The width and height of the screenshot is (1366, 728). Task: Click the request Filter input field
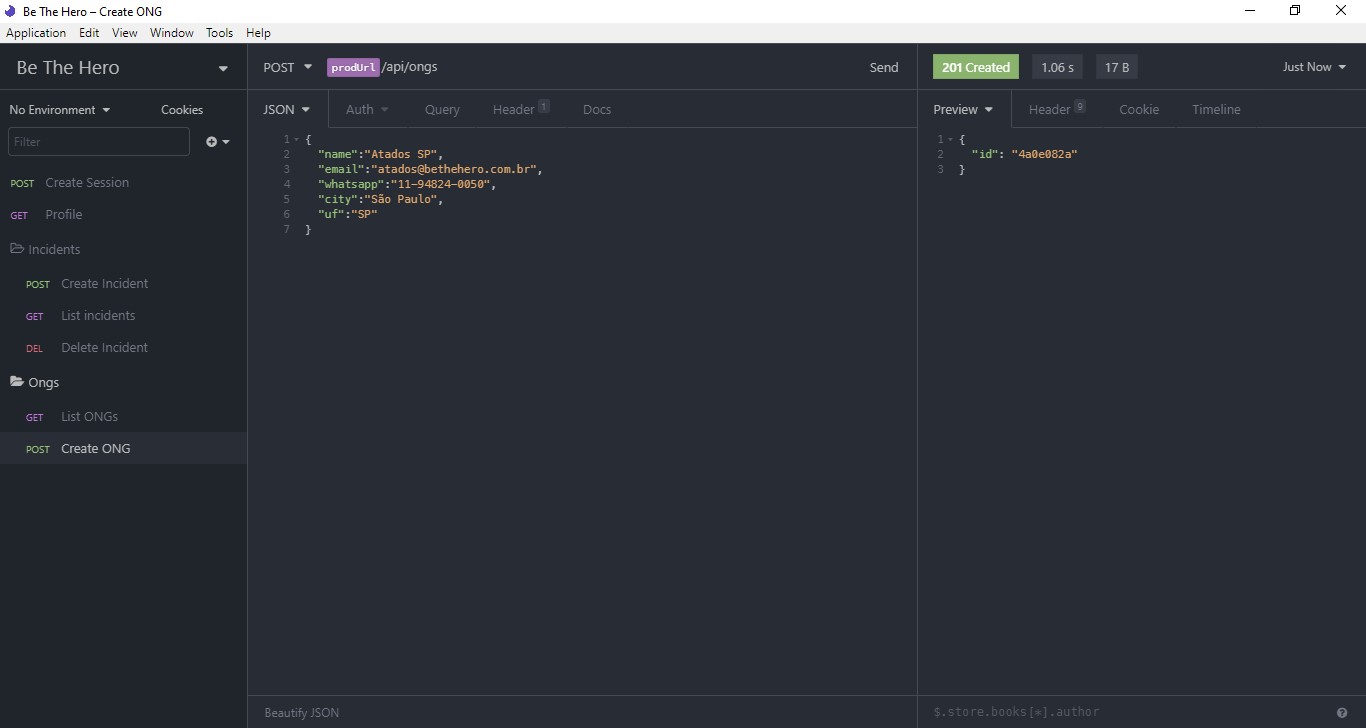[99, 141]
